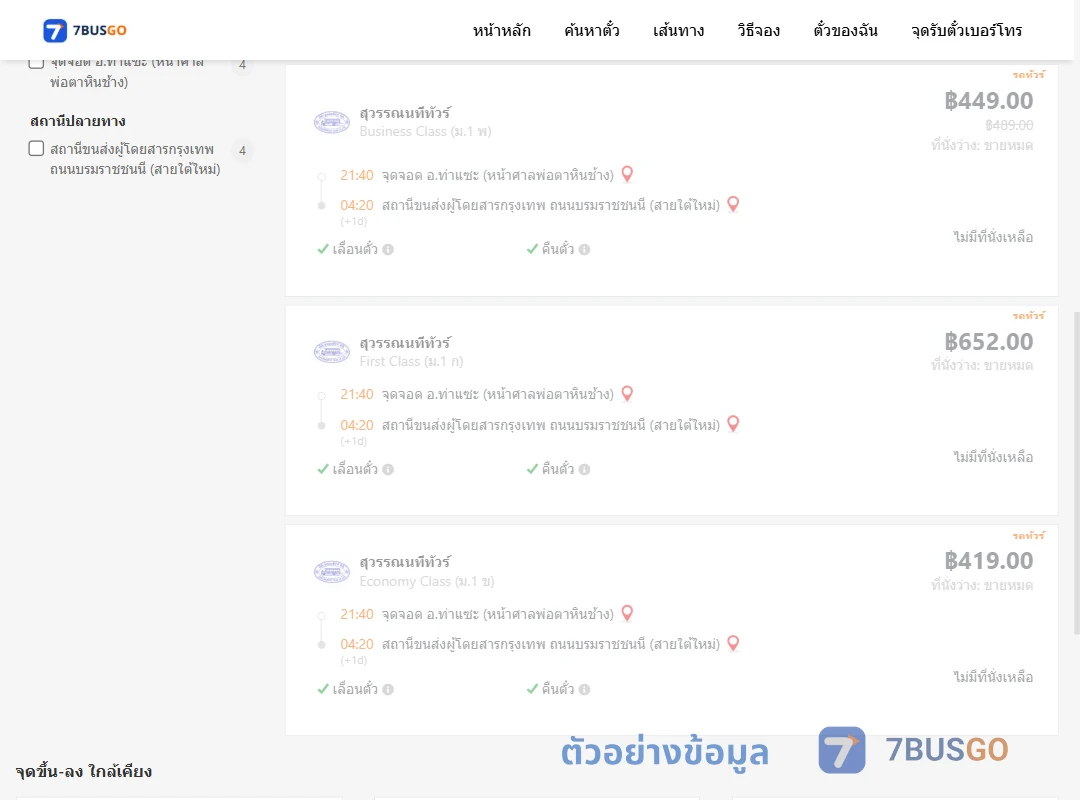
Task: Click map pin of 21:40 stop, First Class
Action: point(627,393)
